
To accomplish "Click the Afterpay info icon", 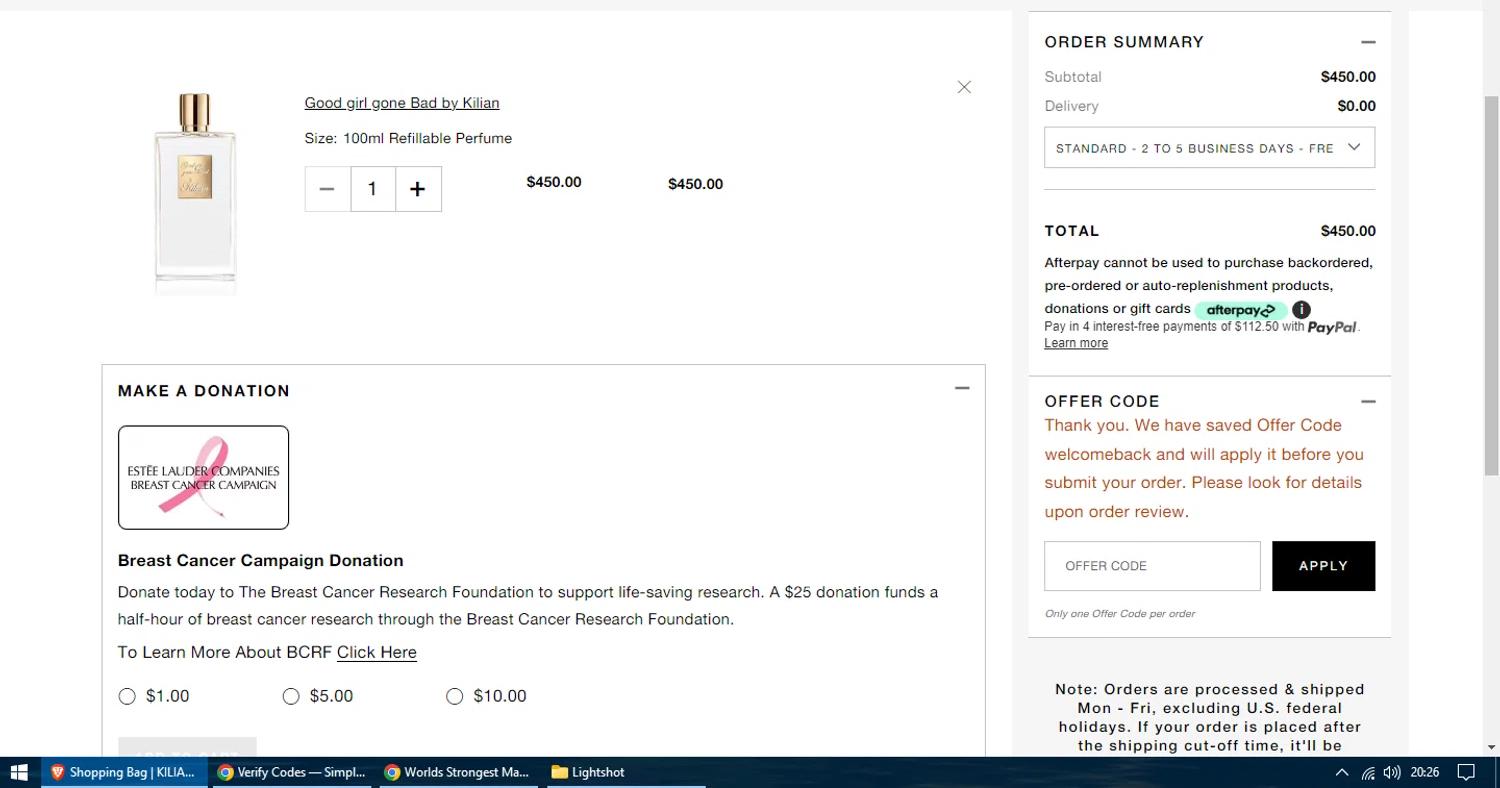I will coord(1301,309).
